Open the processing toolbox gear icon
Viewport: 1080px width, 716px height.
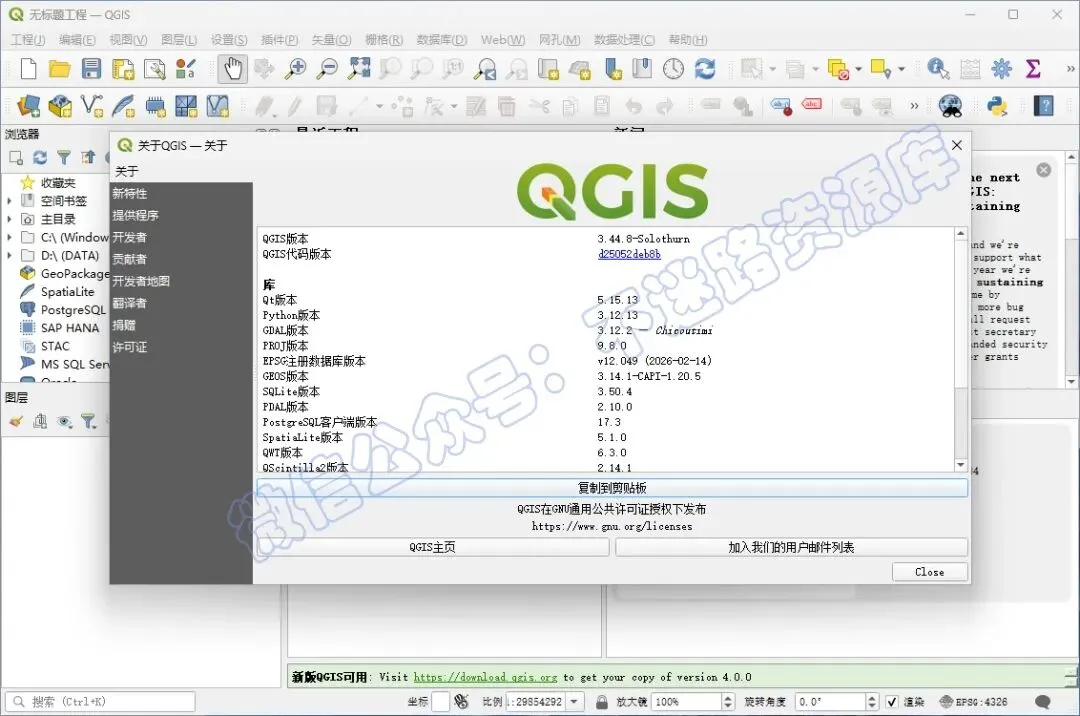(1001, 69)
